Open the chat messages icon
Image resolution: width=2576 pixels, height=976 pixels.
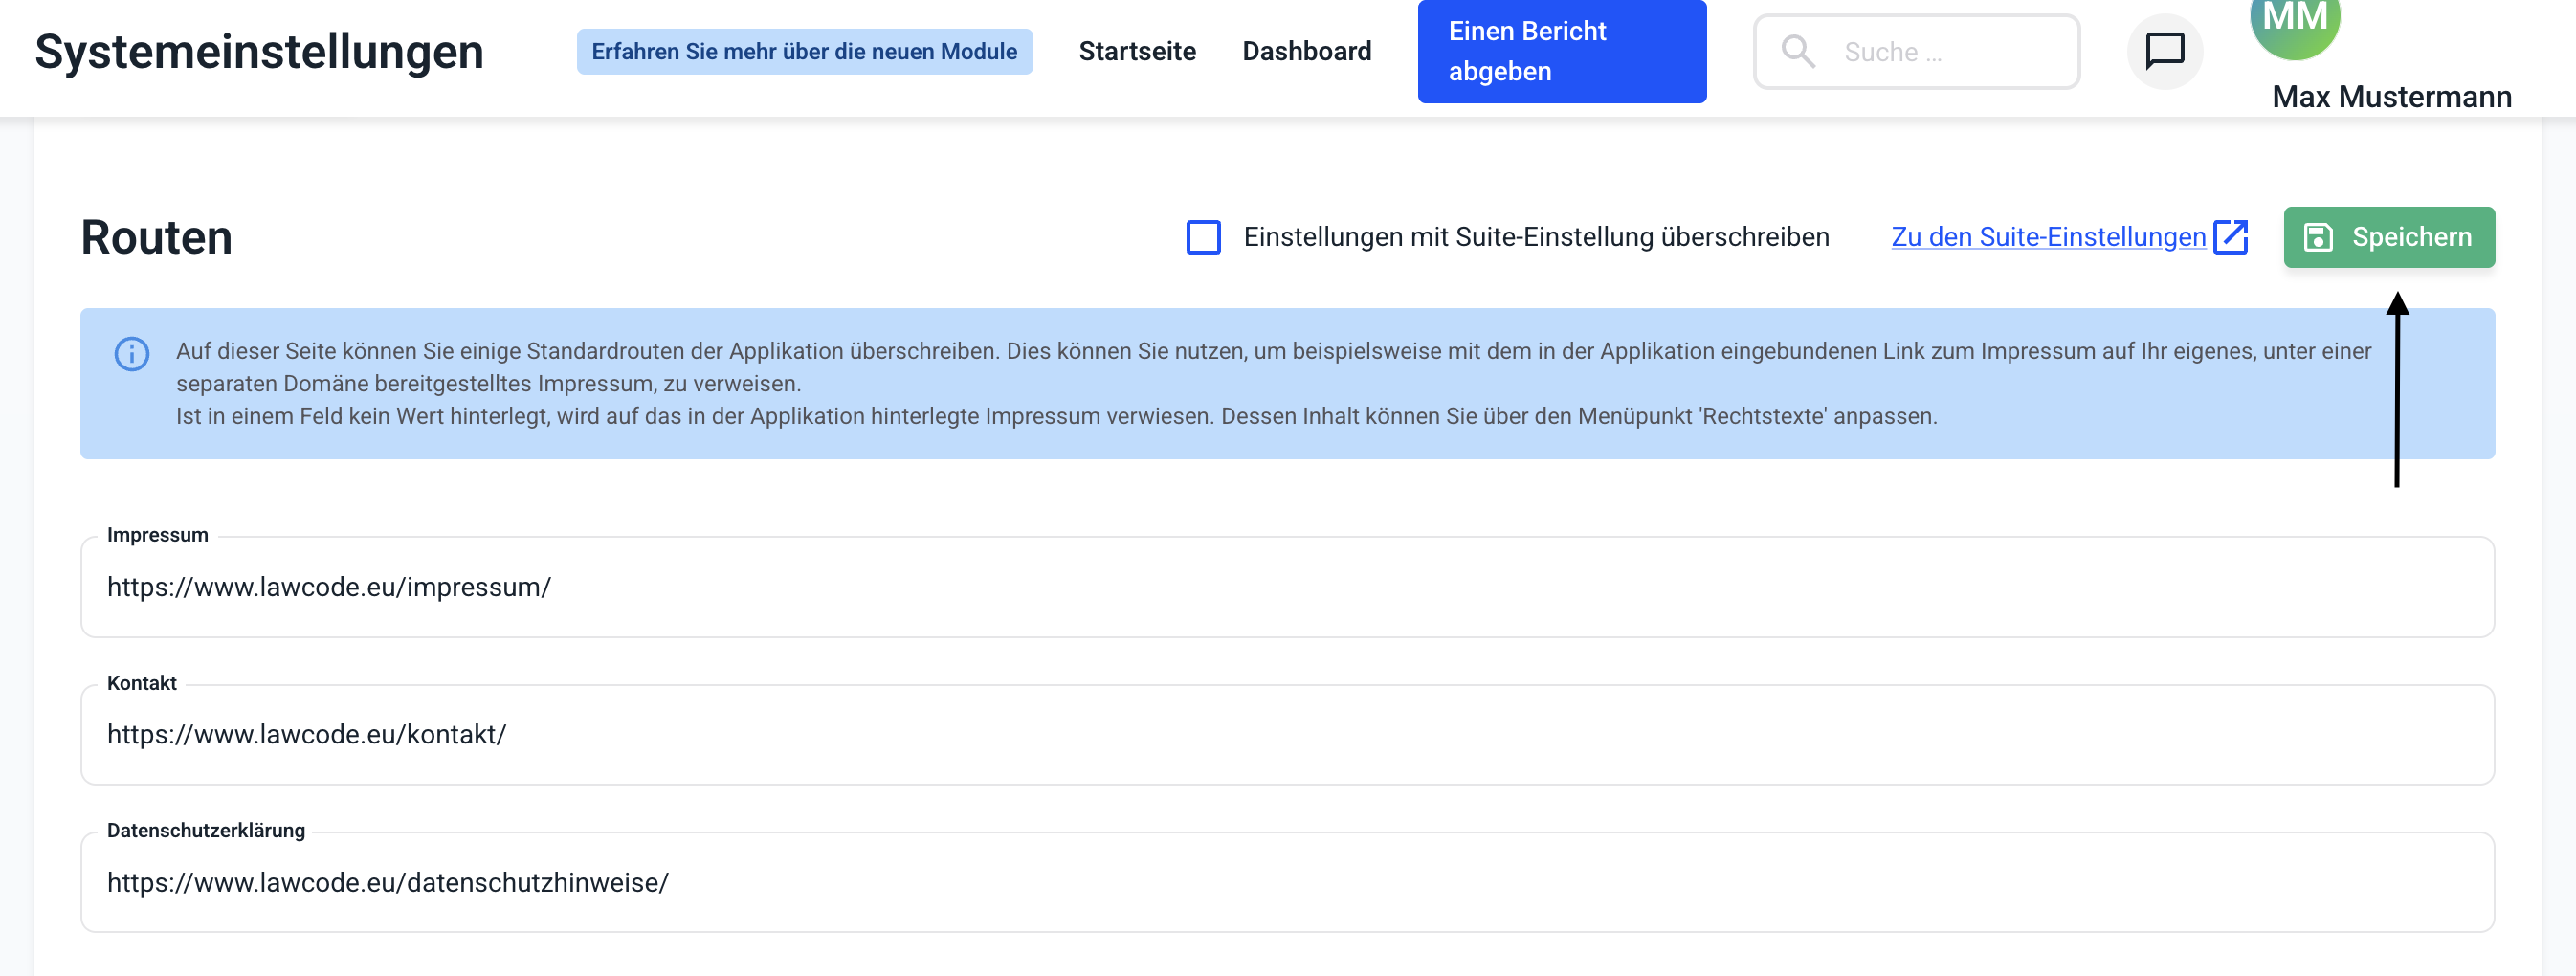[2164, 51]
